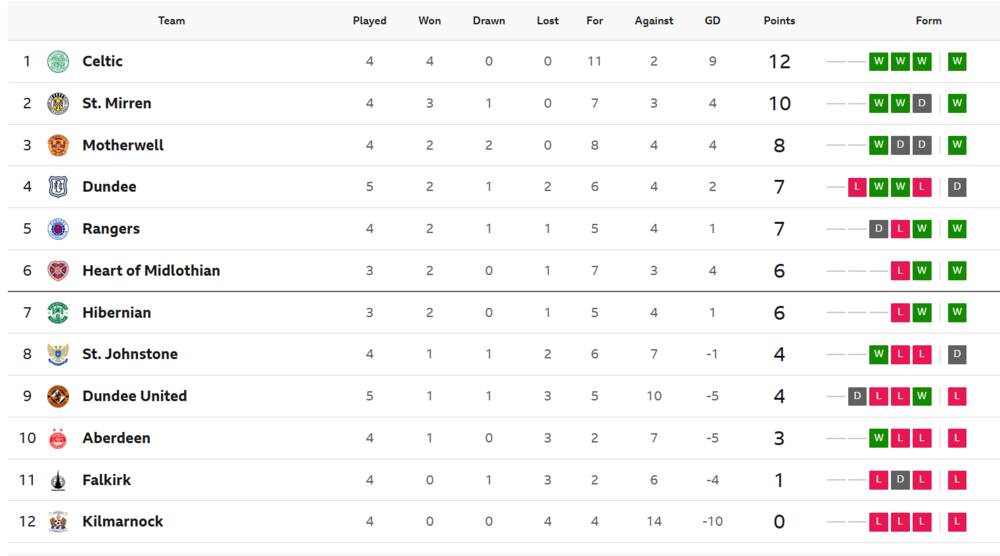Select the Heart of Midlothian crest

pyautogui.click(x=58, y=271)
